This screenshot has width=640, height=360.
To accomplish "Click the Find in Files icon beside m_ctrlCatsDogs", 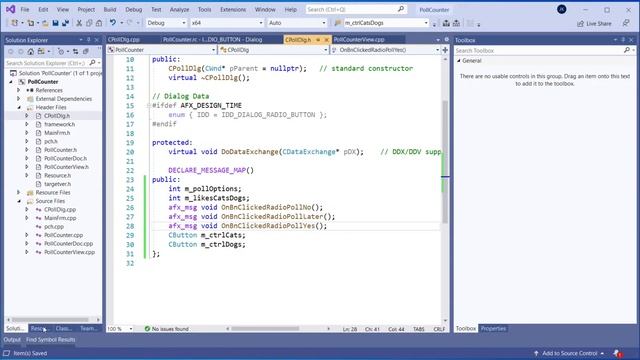I will tap(338, 23).
